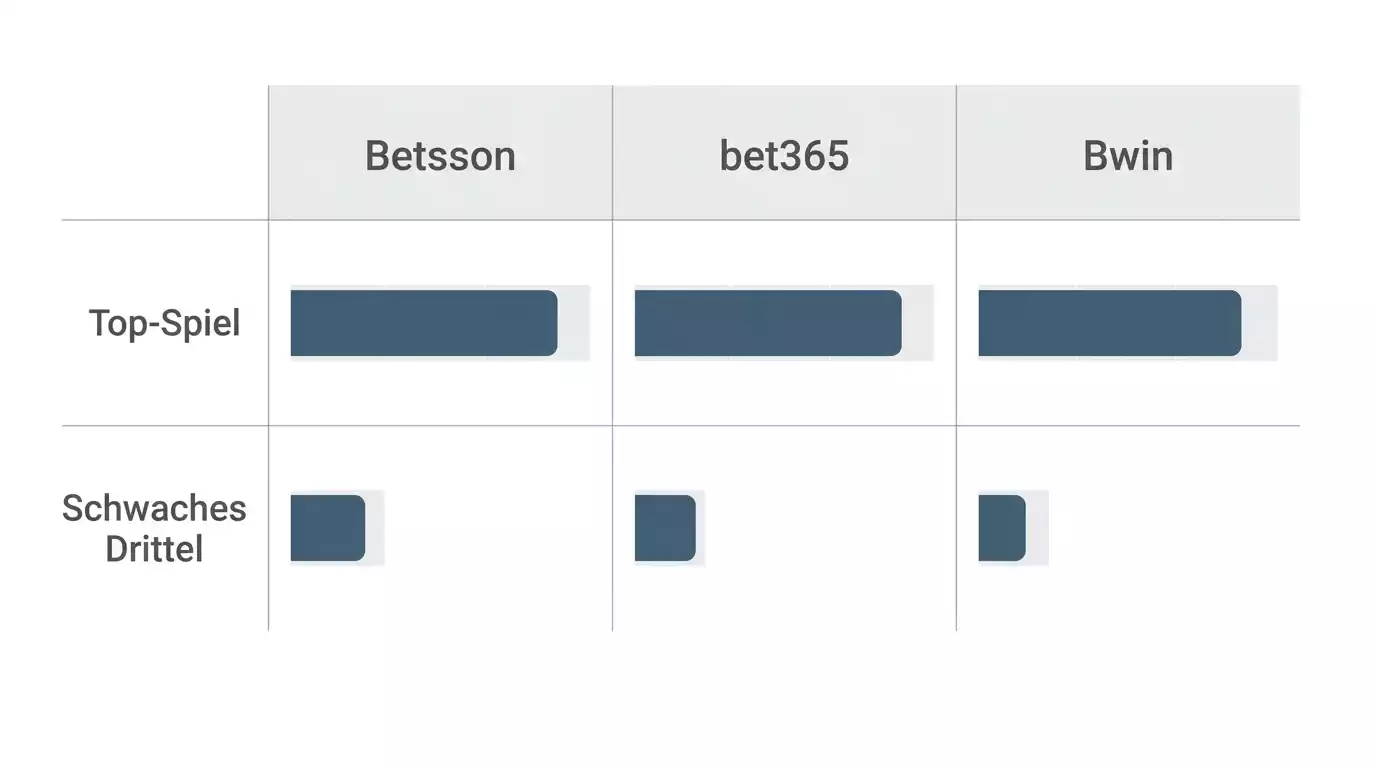Click the unfilled gray end of bet365's Schwaches Drittel bar
Screen dimensions: 1376x768
pos(701,528)
